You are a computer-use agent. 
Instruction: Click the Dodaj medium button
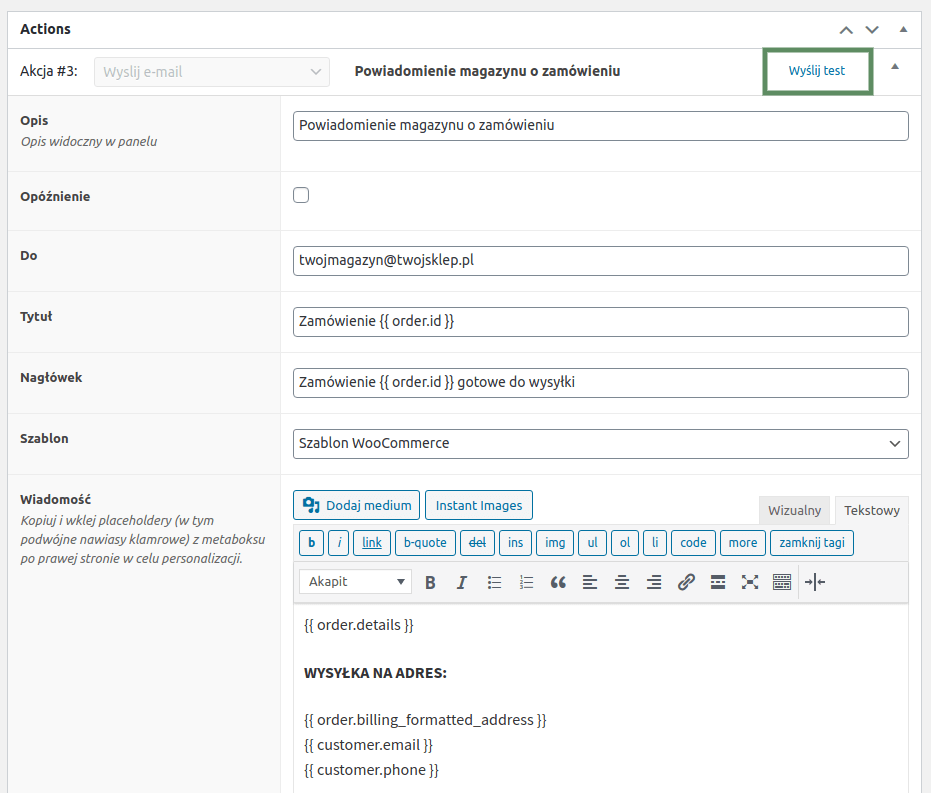(356, 505)
